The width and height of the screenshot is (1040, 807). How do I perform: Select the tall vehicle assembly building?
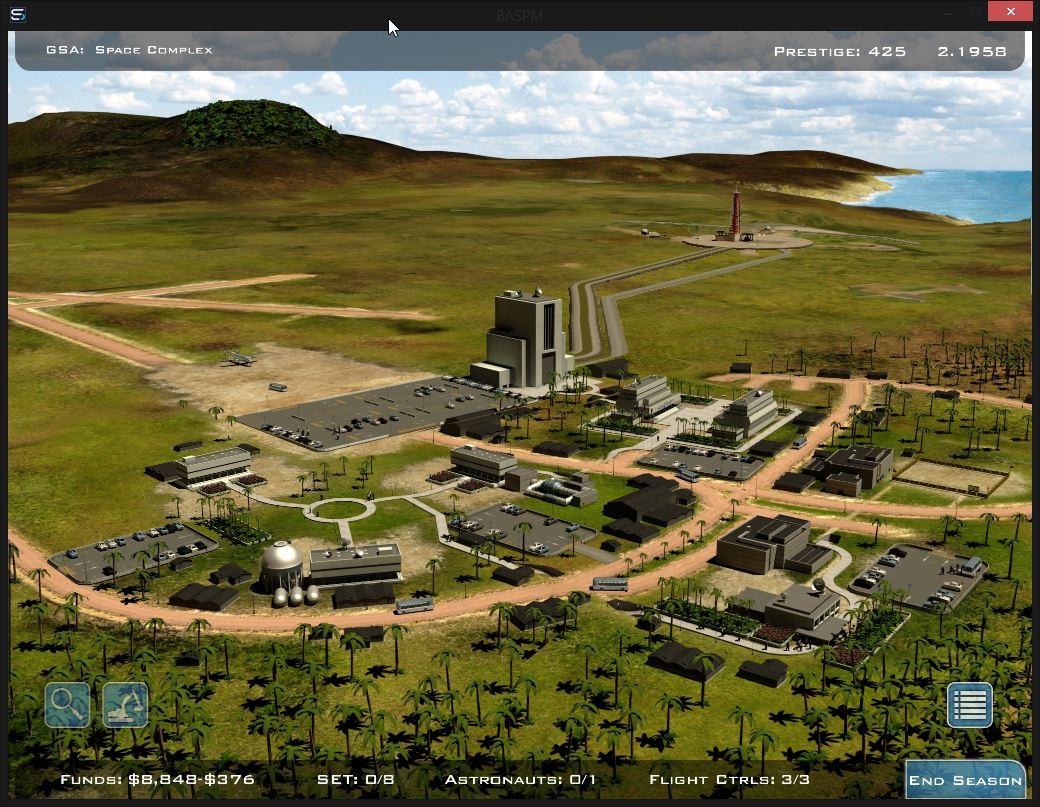[524, 340]
